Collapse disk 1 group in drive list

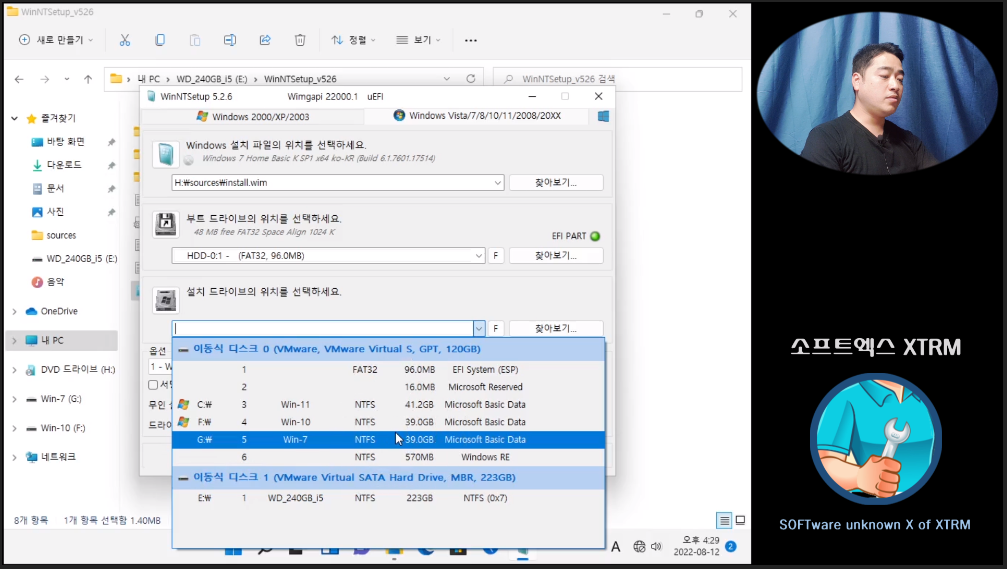(x=184, y=478)
